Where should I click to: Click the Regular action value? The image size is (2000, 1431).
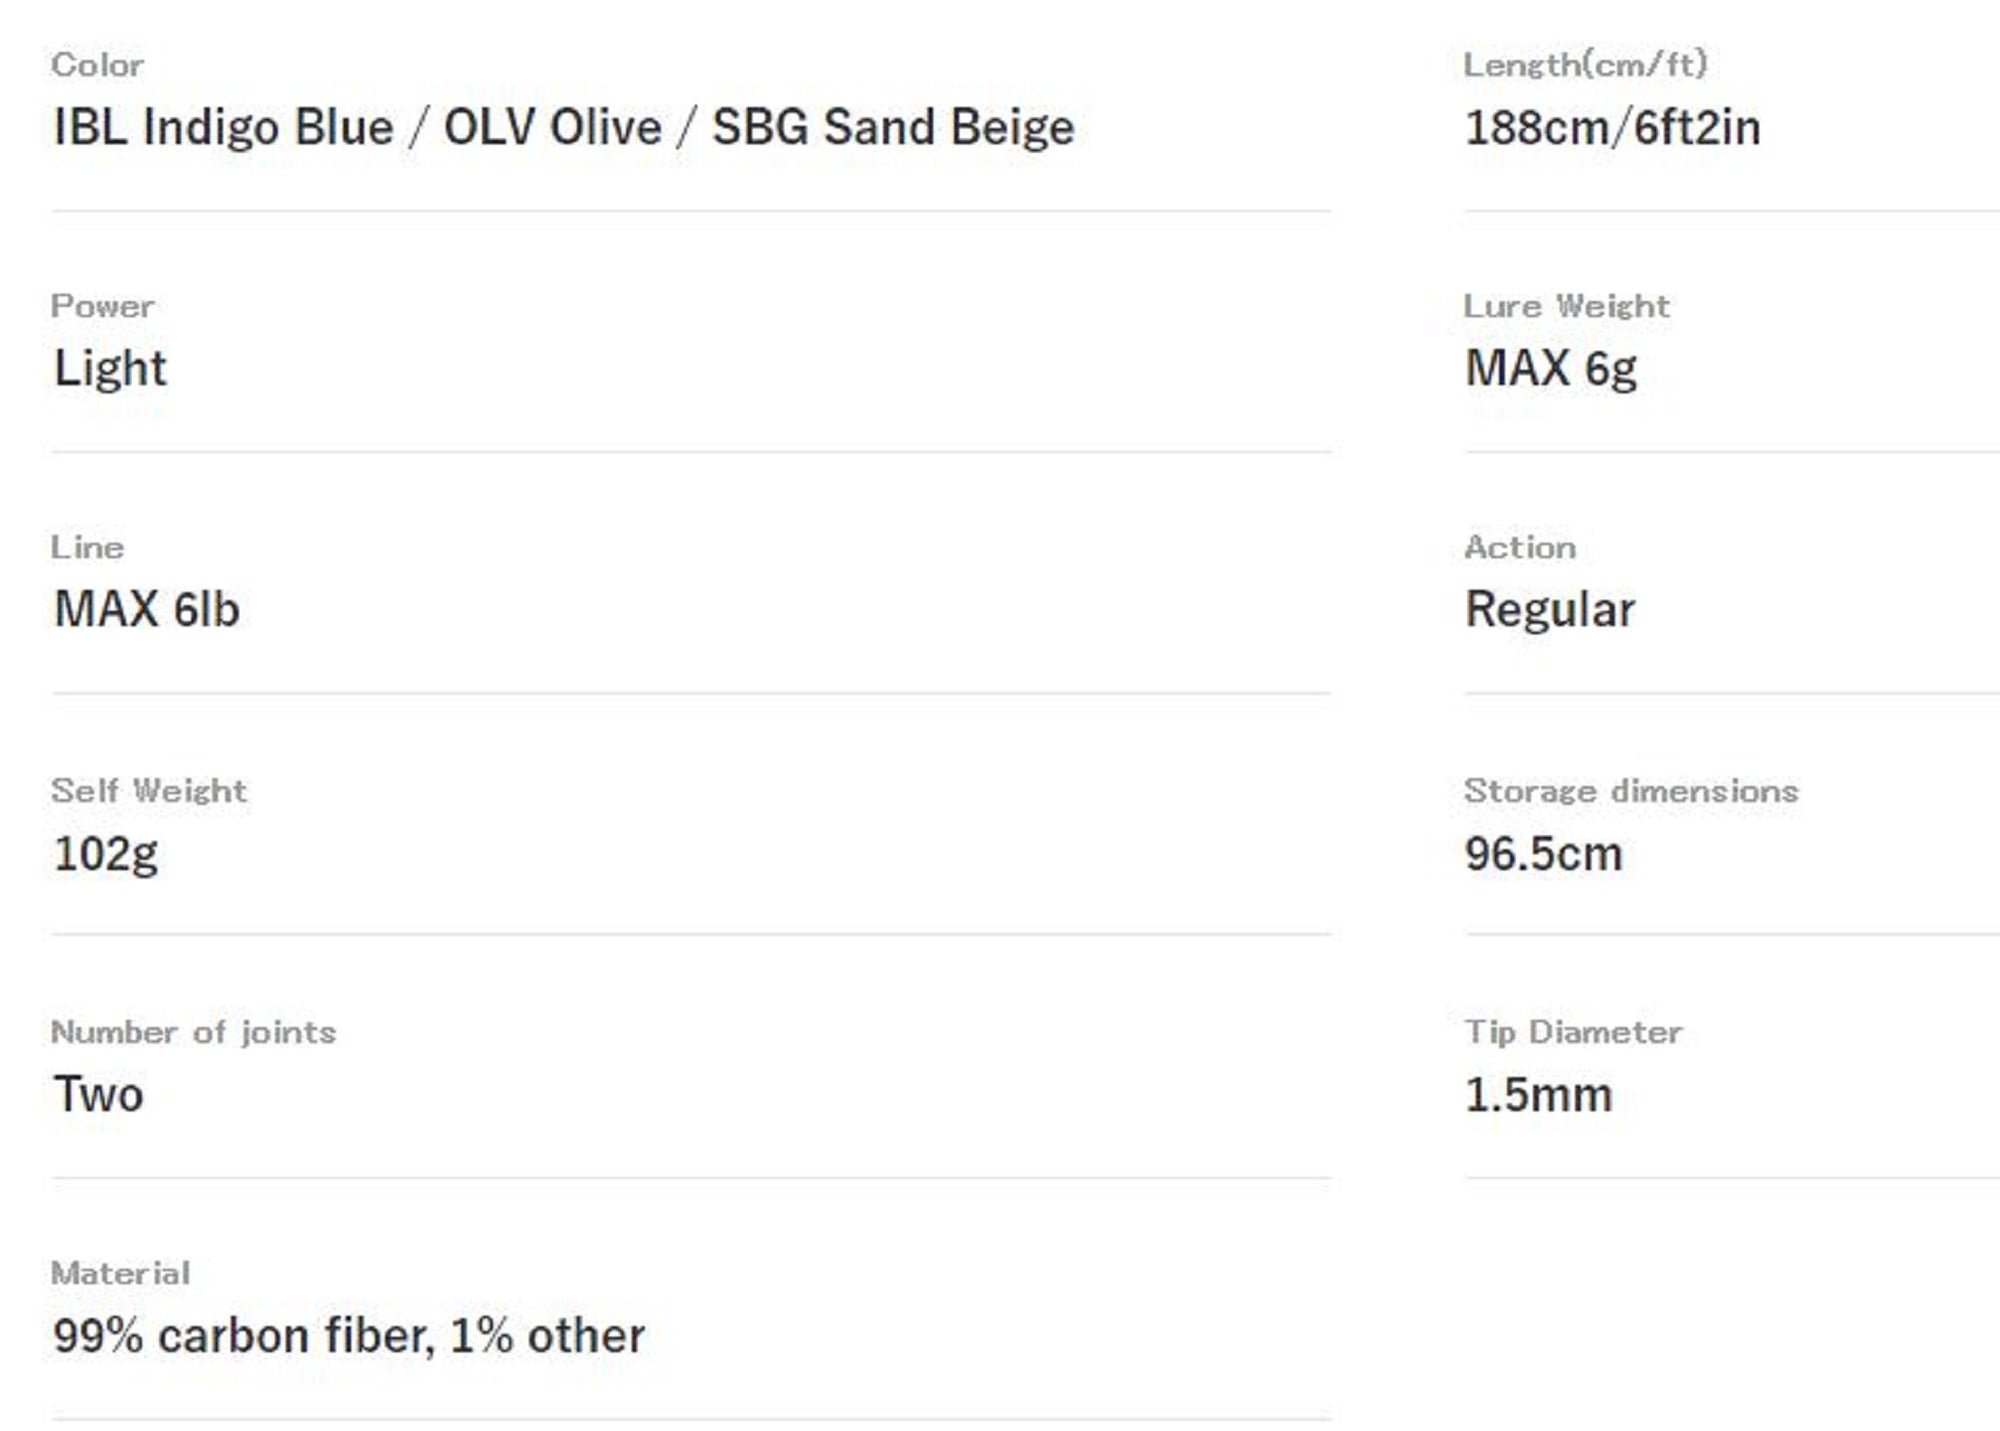coord(1550,610)
